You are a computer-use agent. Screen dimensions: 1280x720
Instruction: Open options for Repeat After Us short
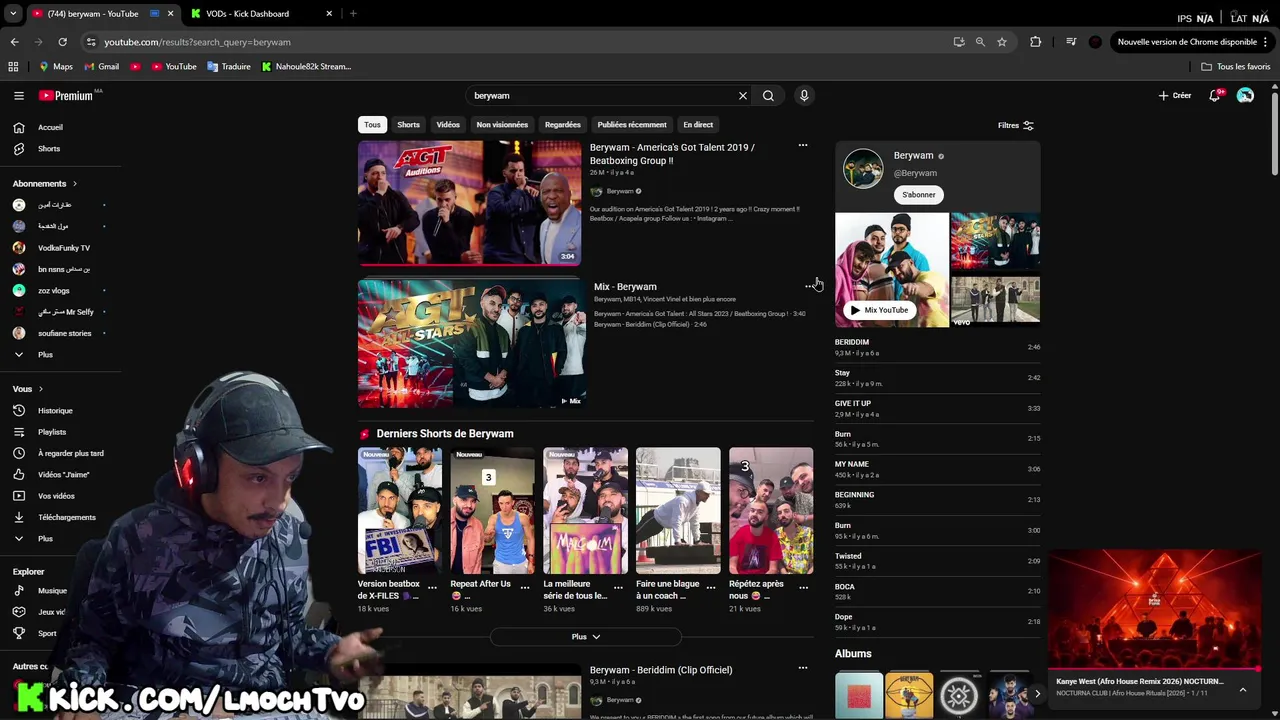(525, 587)
